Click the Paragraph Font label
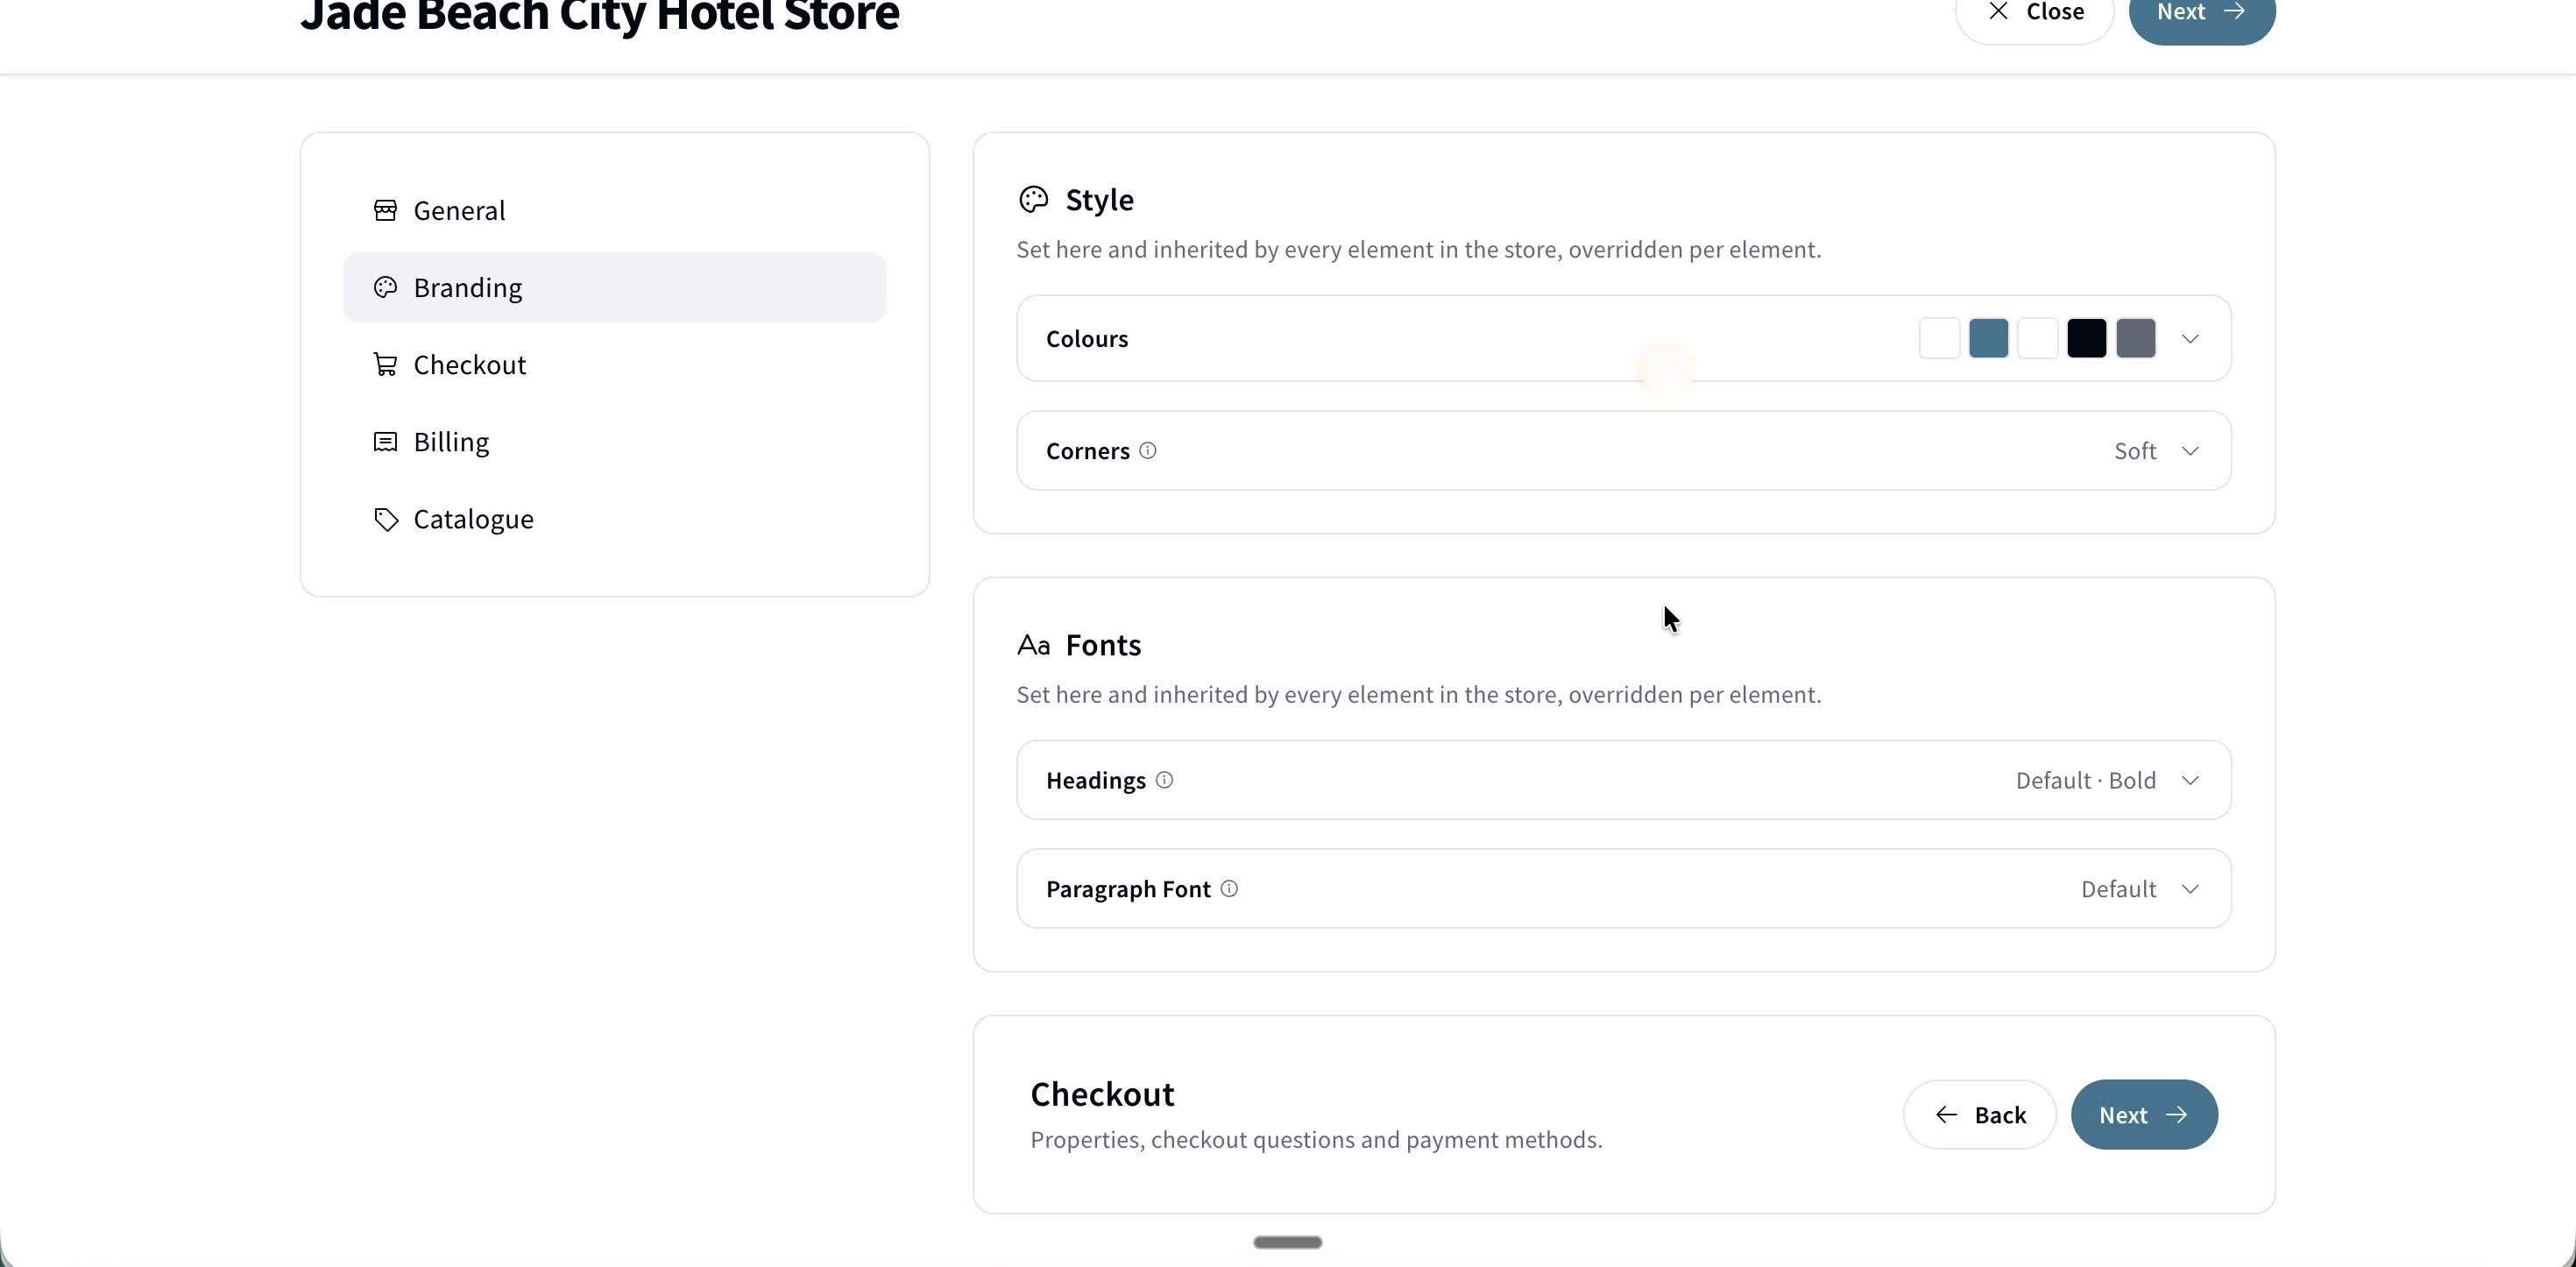The width and height of the screenshot is (2576, 1267). (1128, 889)
